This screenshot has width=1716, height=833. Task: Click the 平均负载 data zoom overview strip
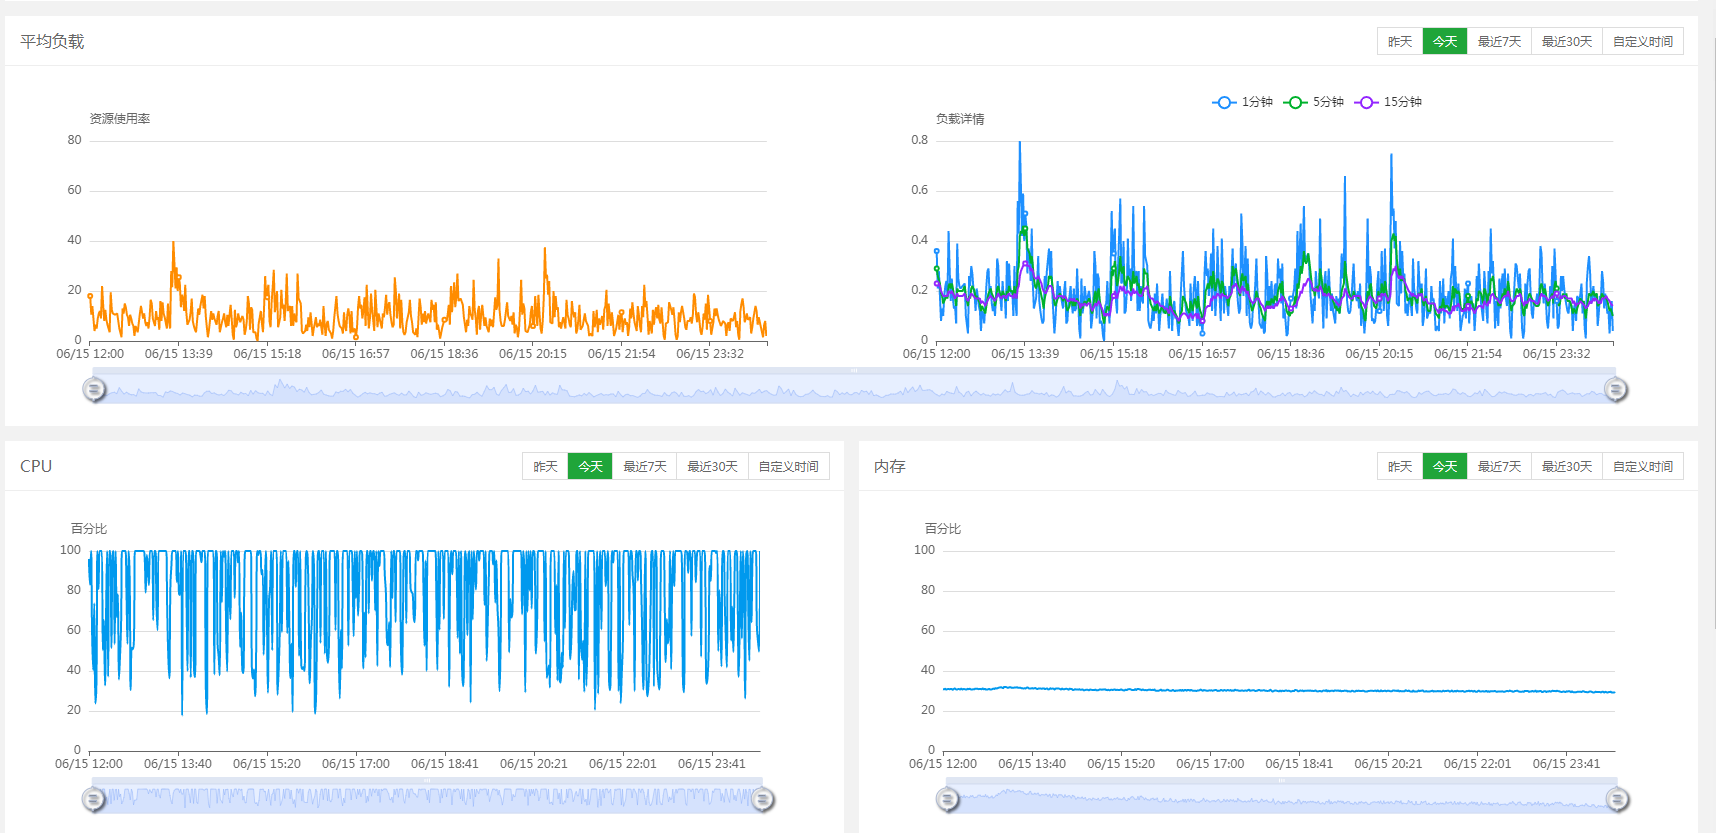(855, 386)
